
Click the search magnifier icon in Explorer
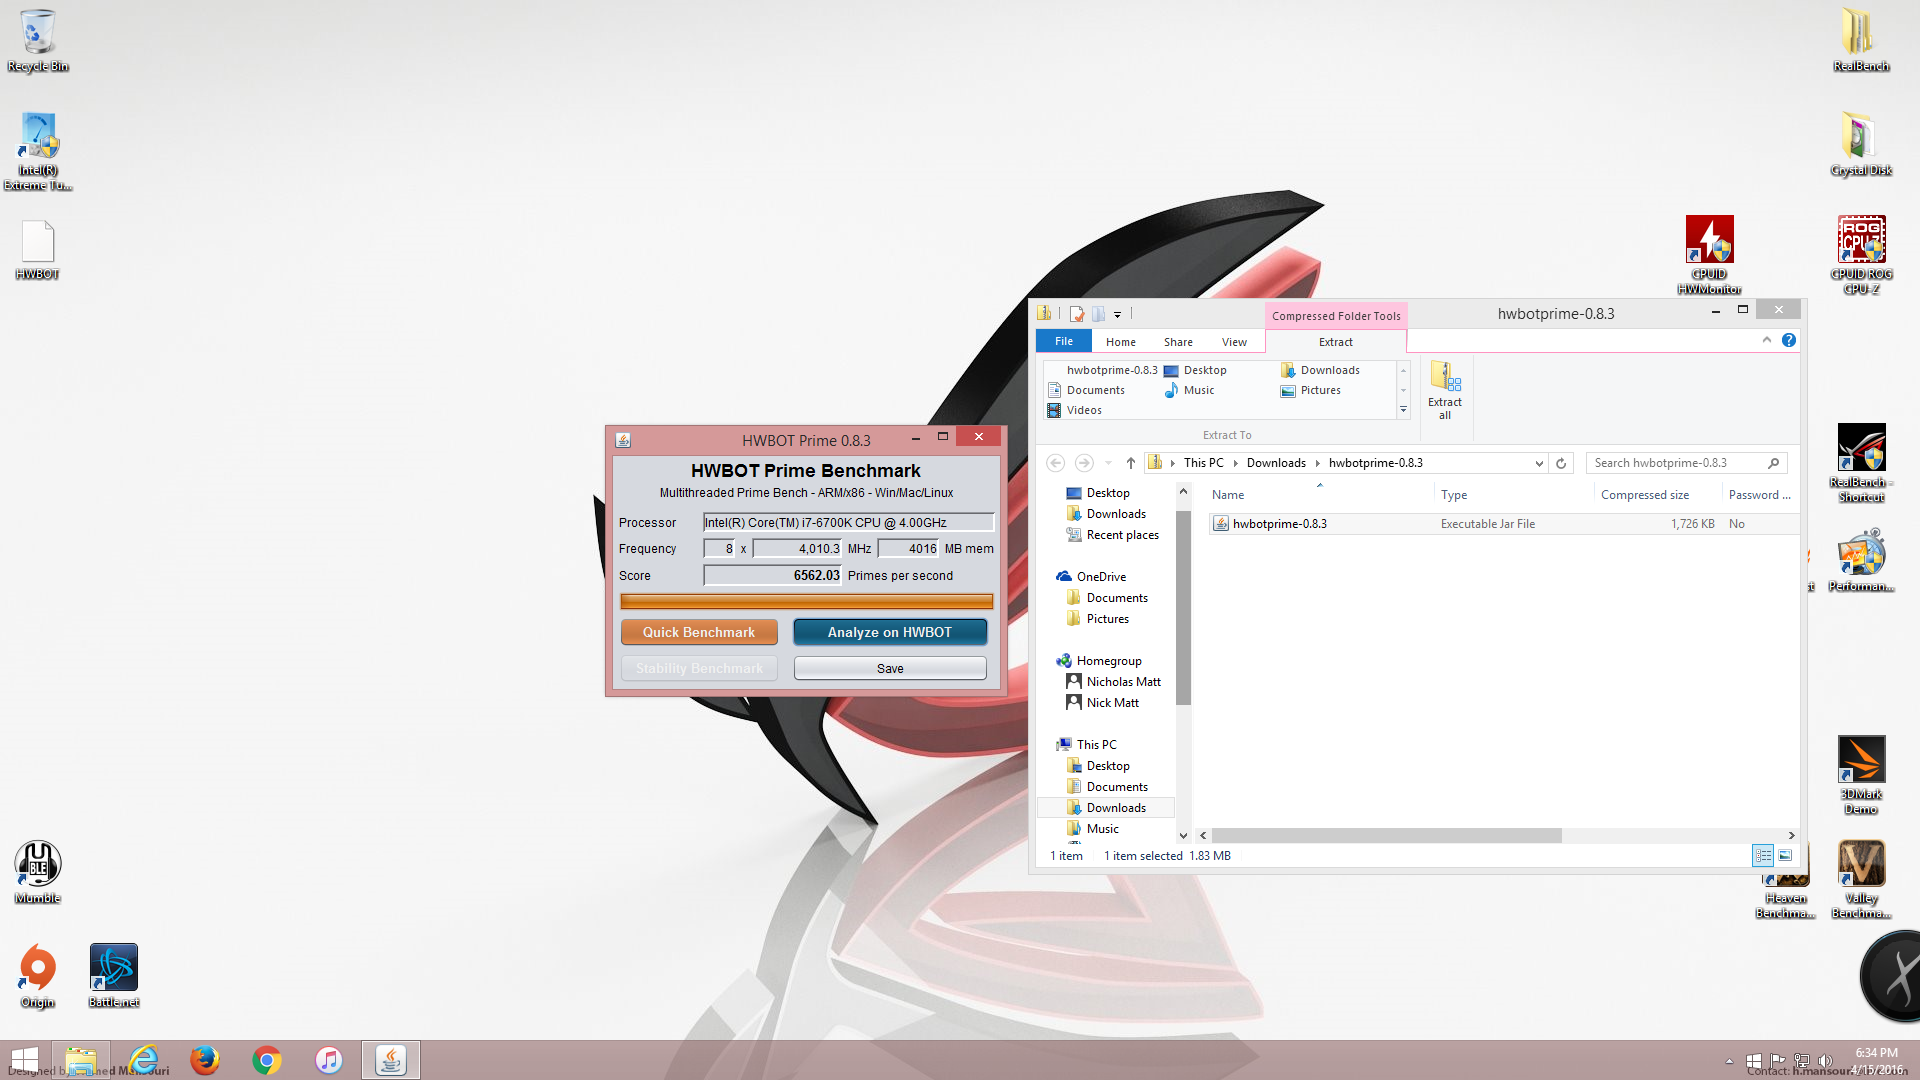(x=1773, y=463)
